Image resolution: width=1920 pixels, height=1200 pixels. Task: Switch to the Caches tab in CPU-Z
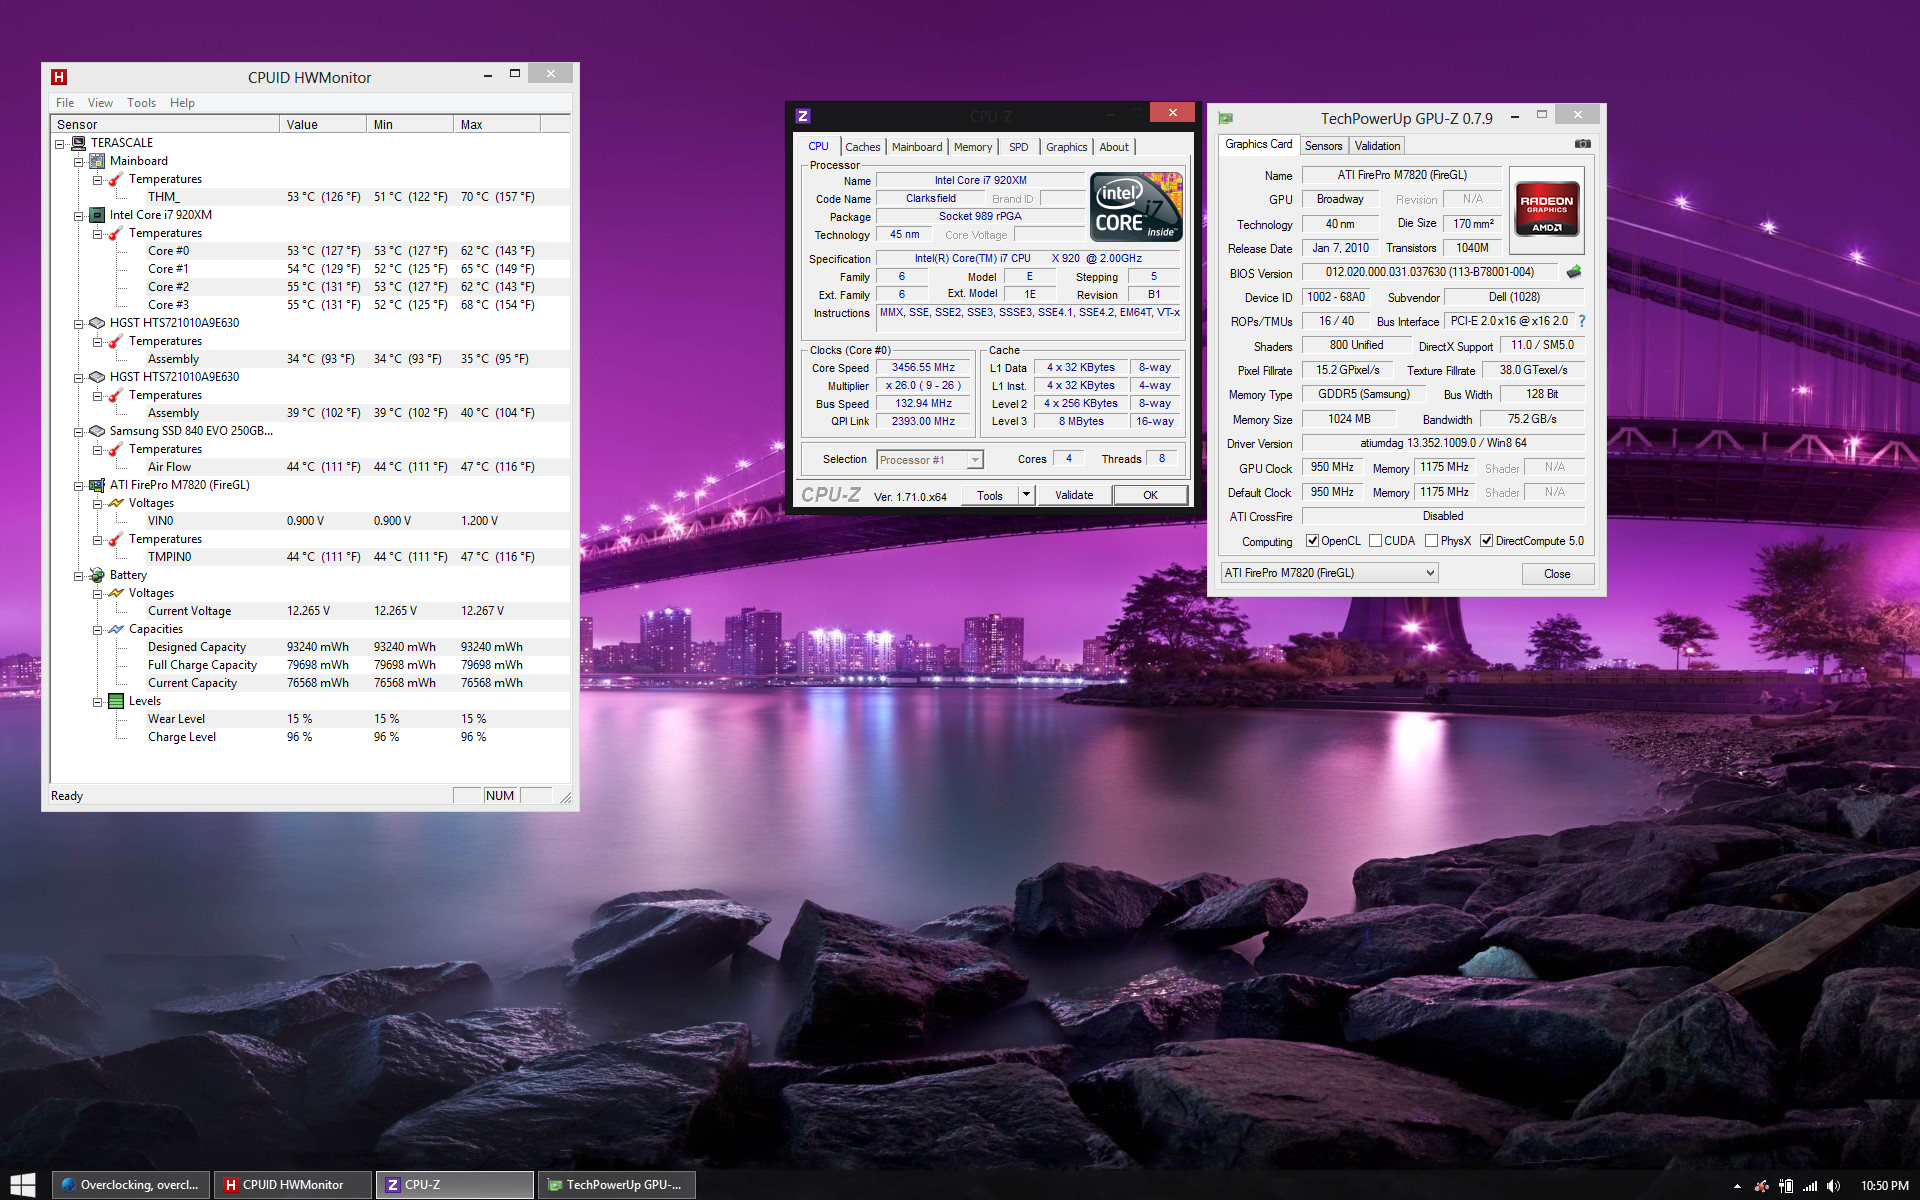coord(863,147)
